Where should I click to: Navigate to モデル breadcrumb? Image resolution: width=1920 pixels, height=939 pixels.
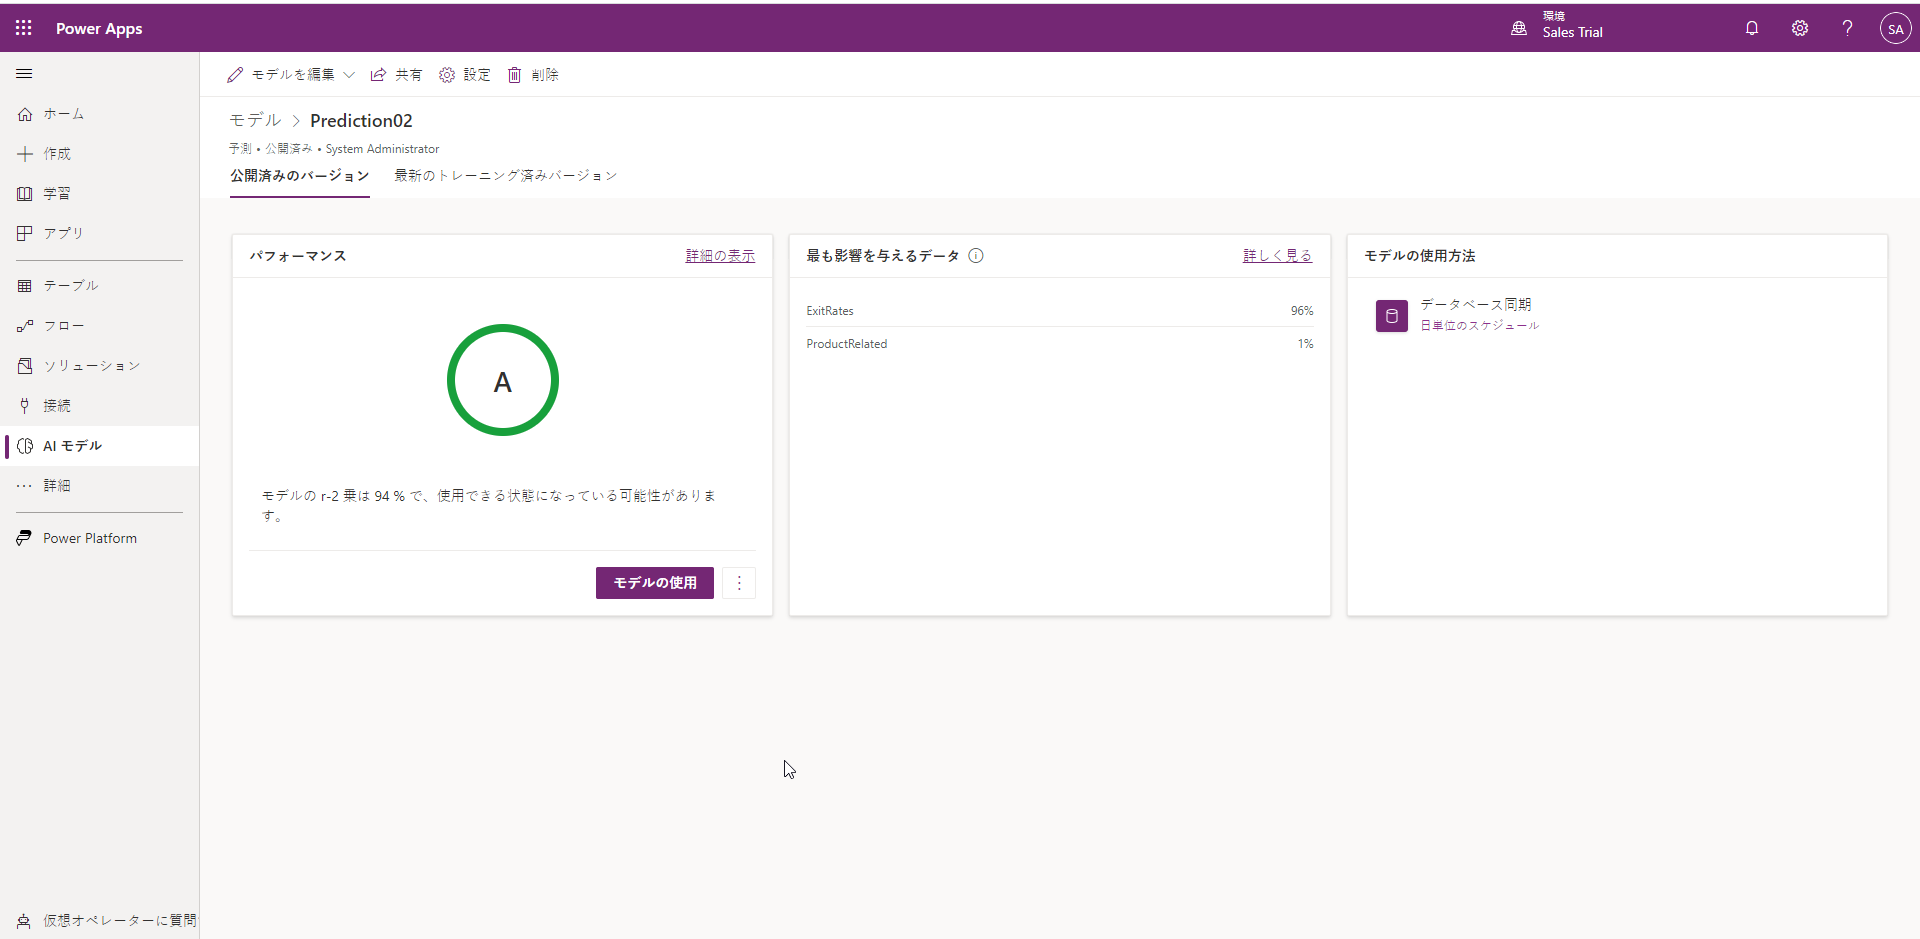click(x=255, y=120)
